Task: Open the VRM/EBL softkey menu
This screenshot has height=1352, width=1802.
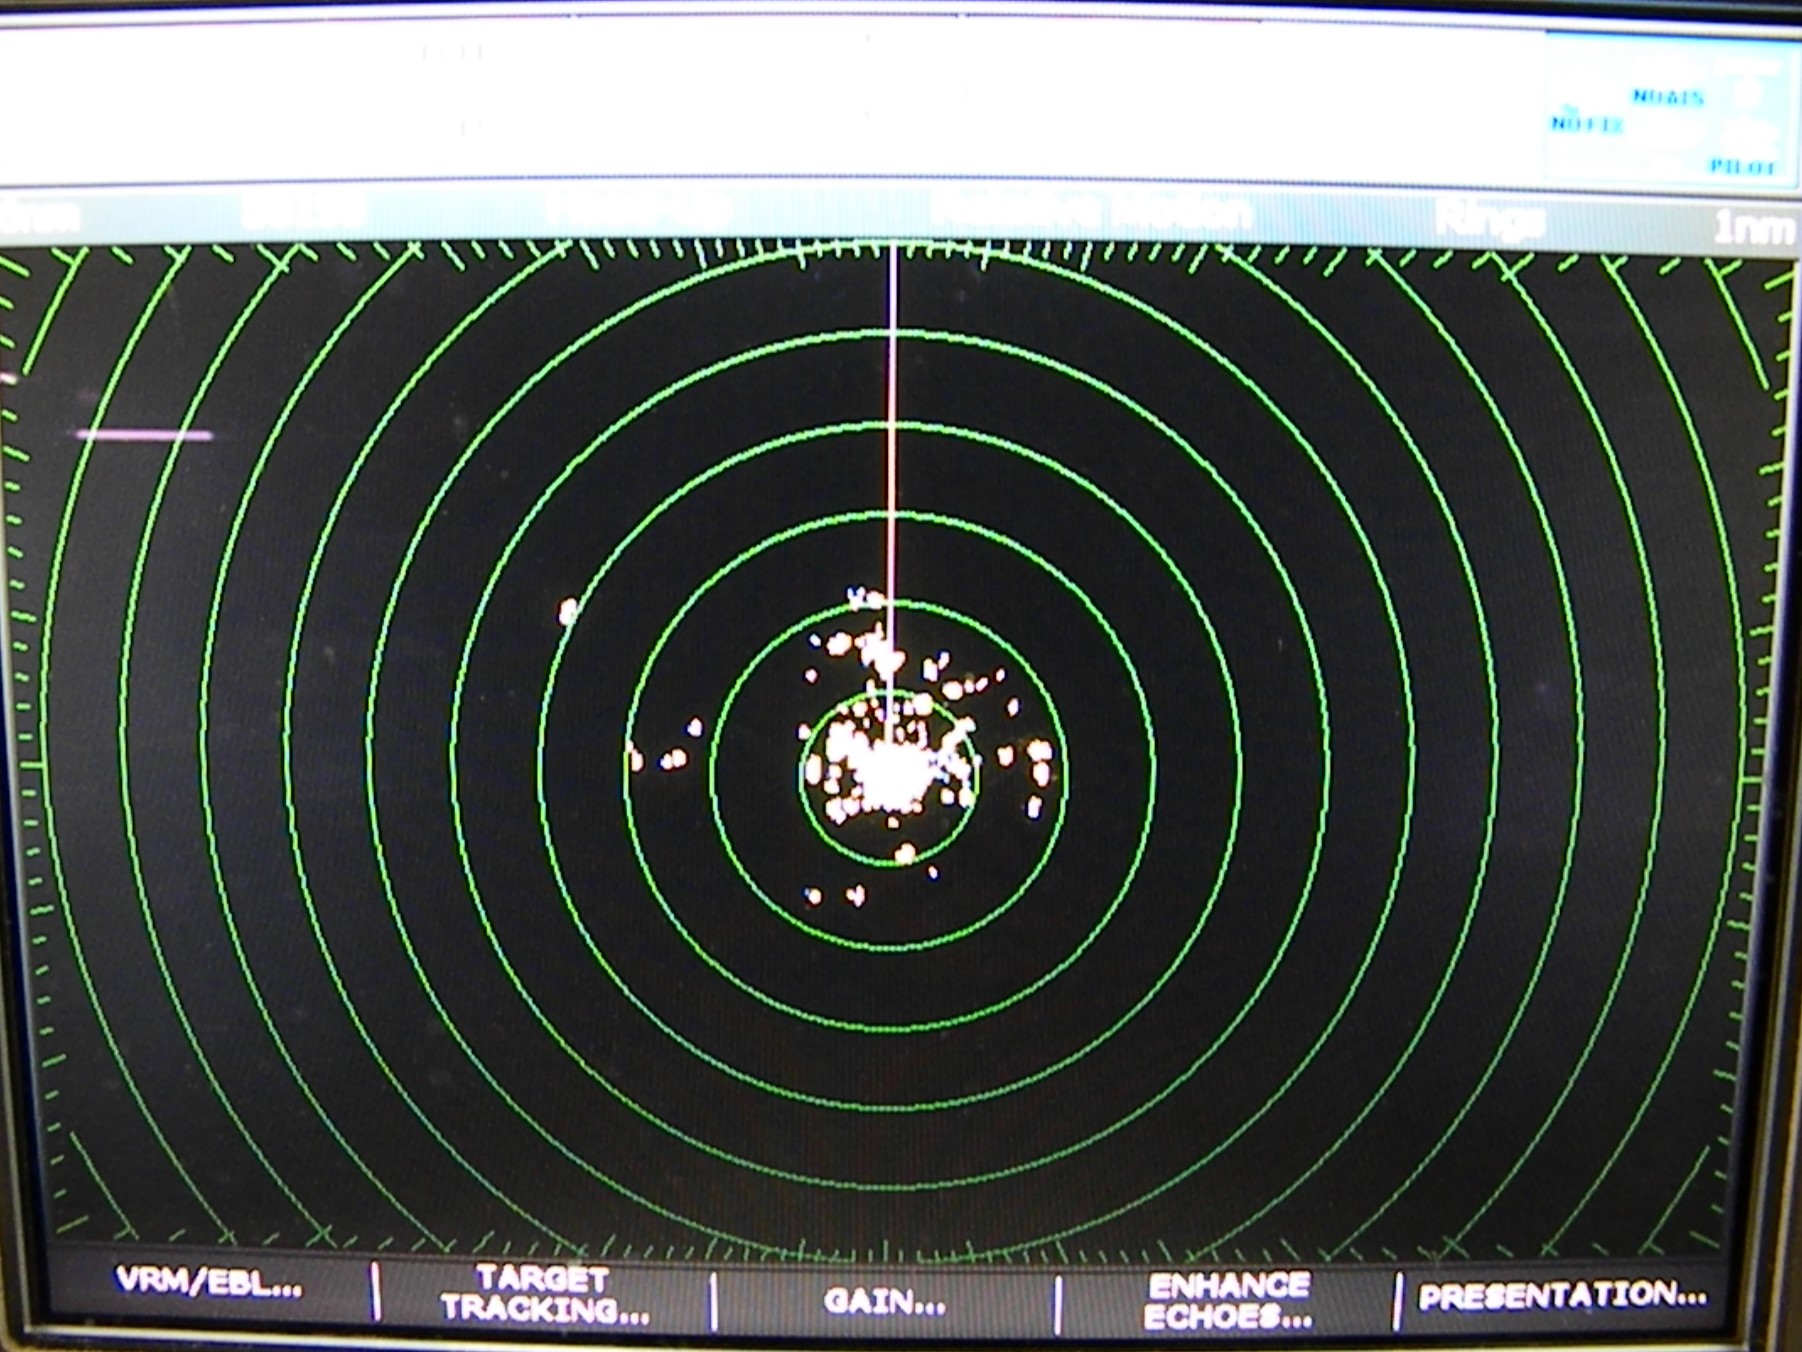Action: click(x=209, y=1284)
